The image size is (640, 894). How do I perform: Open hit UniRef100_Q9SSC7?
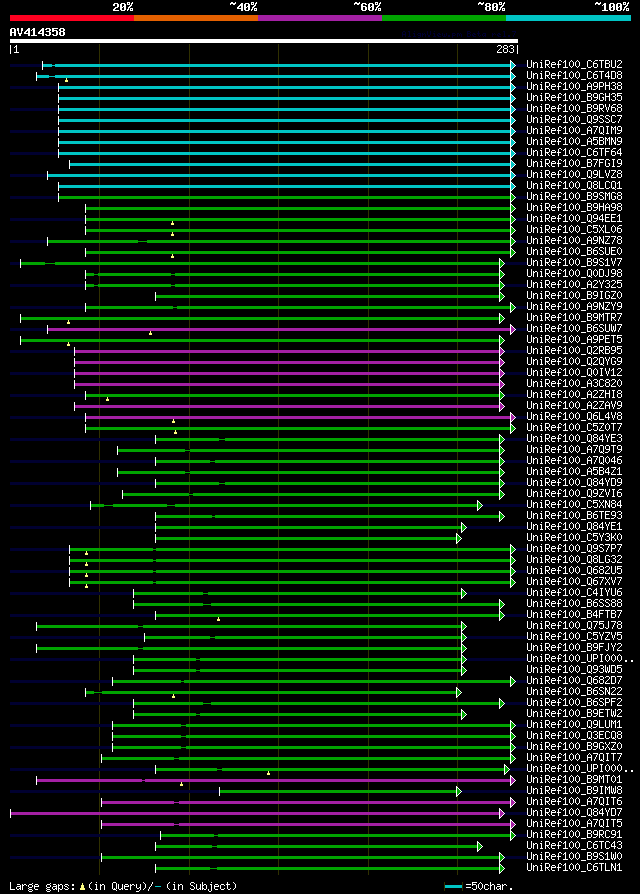click(x=574, y=120)
